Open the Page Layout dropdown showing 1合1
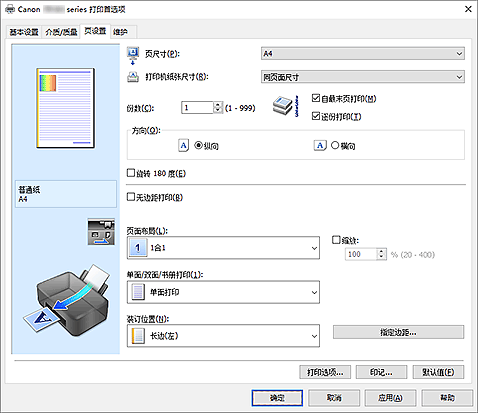 tap(223, 248)
